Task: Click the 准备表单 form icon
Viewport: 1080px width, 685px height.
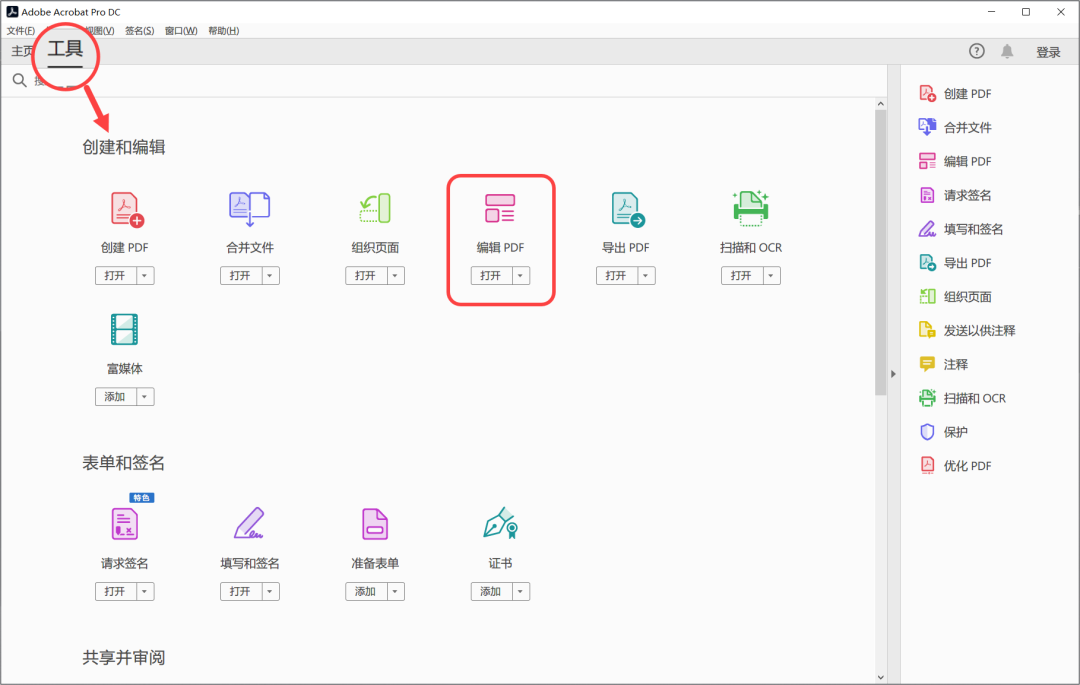Action: [x=375, y=524]
